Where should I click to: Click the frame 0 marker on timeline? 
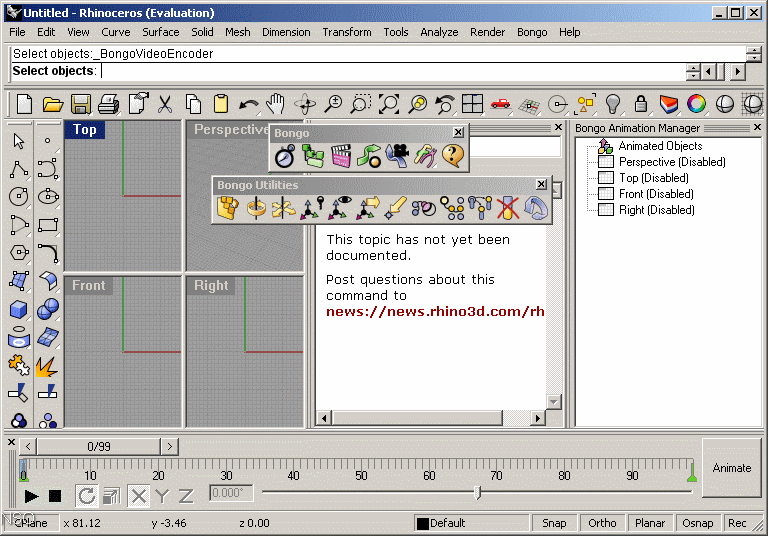24,471
